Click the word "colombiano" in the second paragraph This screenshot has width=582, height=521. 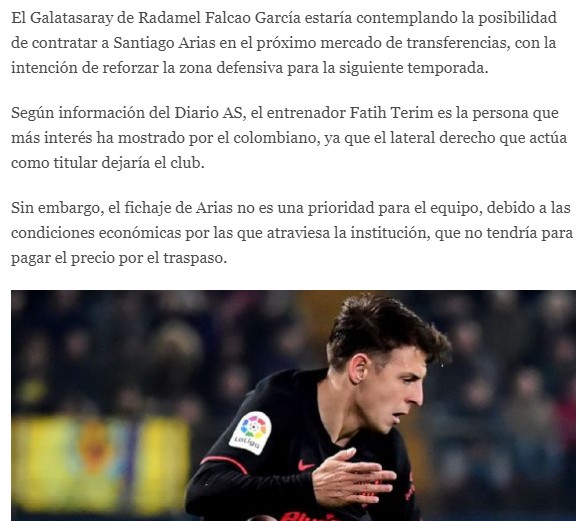click(x=276, y=138)
